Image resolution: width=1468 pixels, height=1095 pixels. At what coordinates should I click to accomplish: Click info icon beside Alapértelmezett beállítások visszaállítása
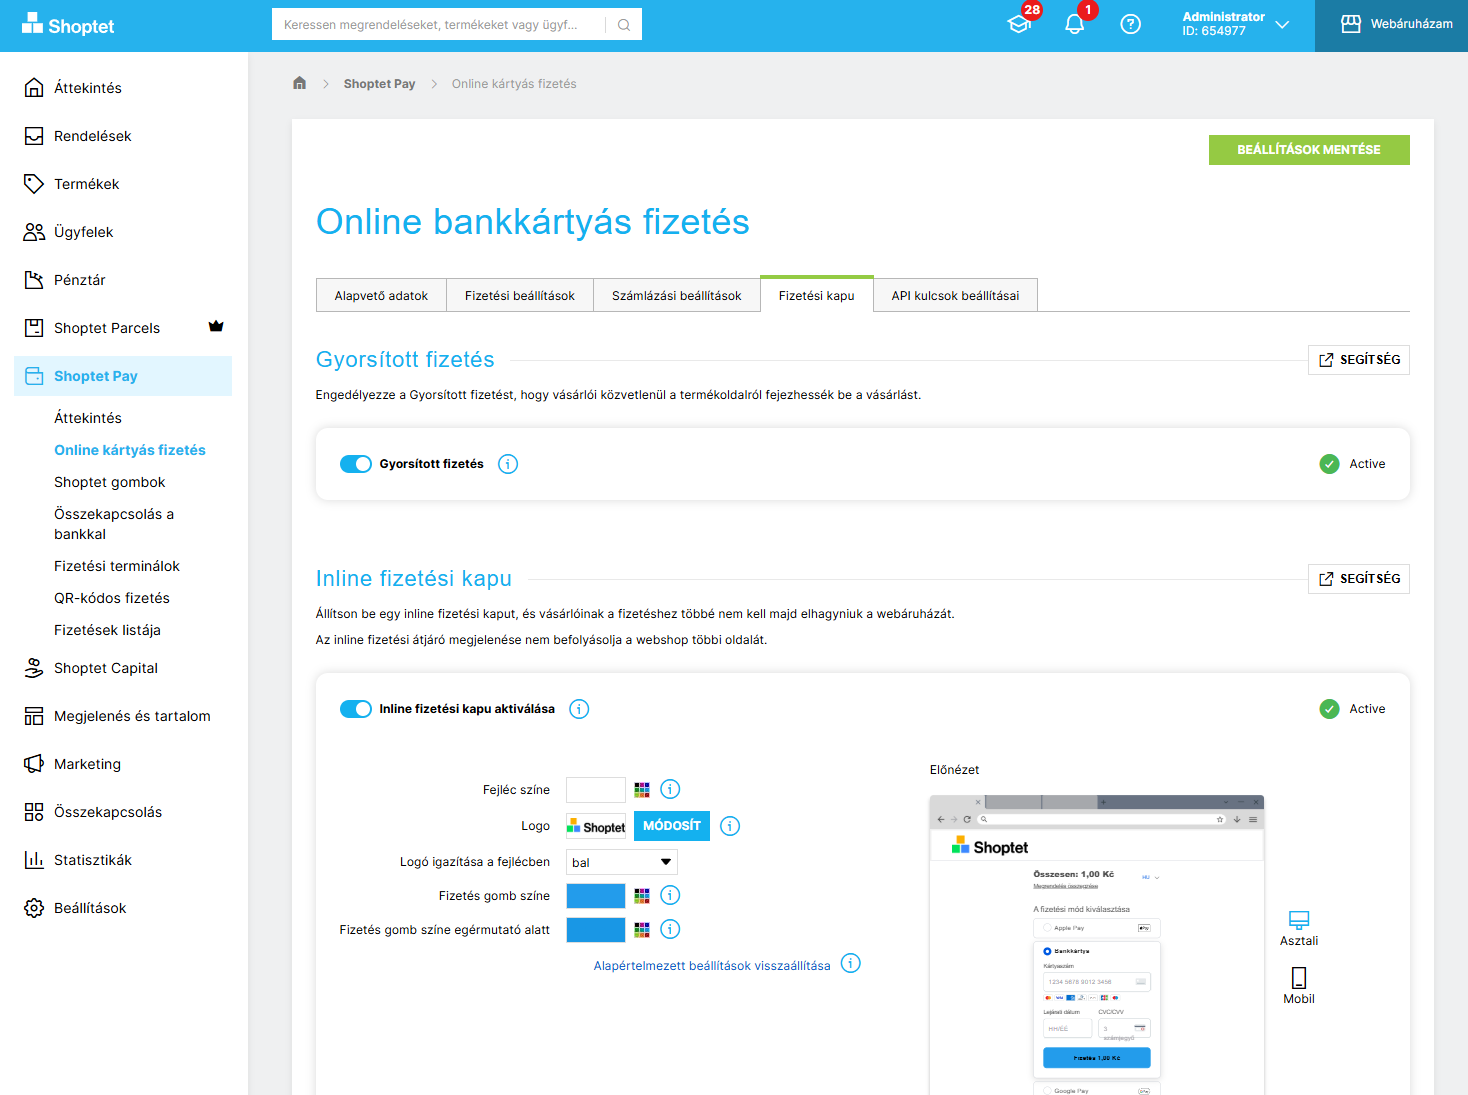pyautogui.click(x=850, y=963)
